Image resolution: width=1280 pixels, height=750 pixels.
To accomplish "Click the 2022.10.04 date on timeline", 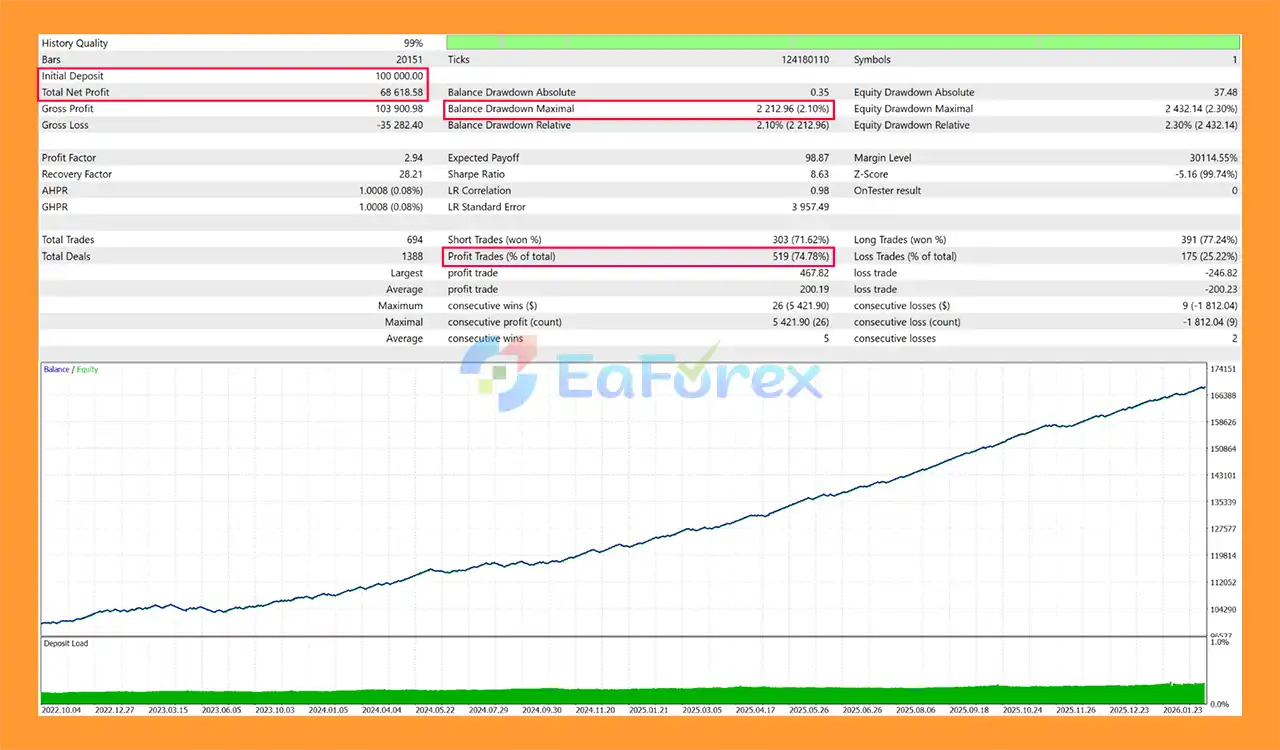I will click(64, 710).
